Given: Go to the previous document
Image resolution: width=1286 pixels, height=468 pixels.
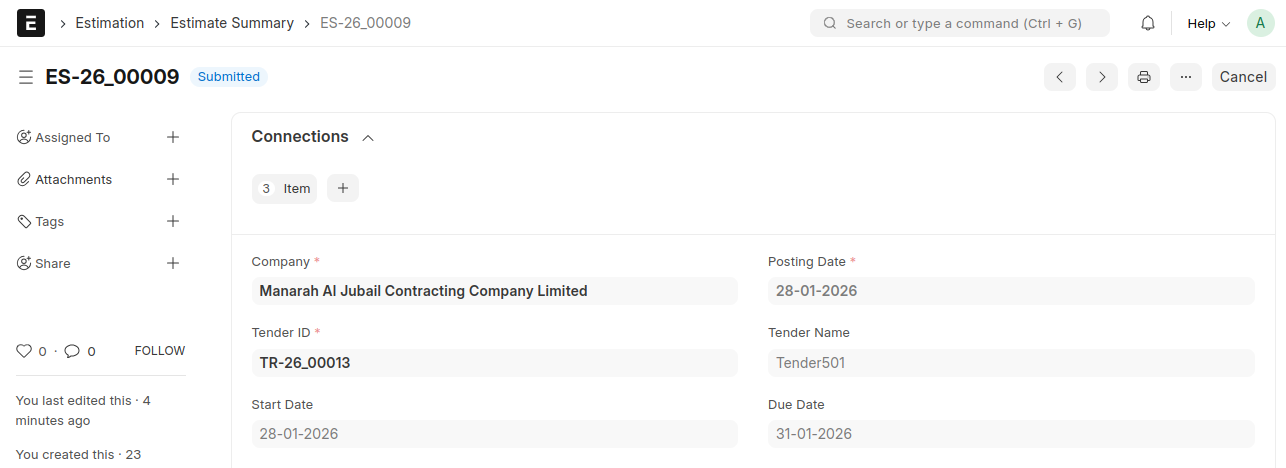Looking at the screenshot, I should [1060, 77].
